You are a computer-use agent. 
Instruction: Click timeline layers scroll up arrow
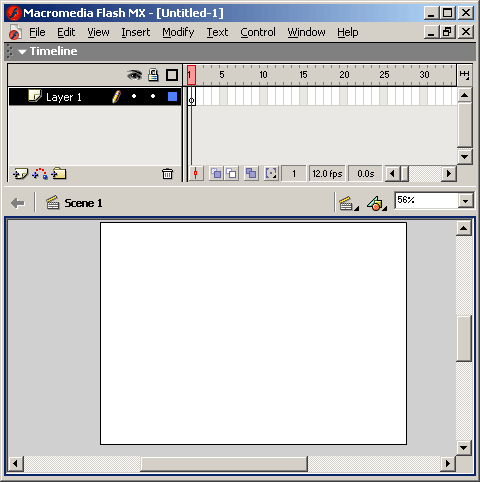464,95
